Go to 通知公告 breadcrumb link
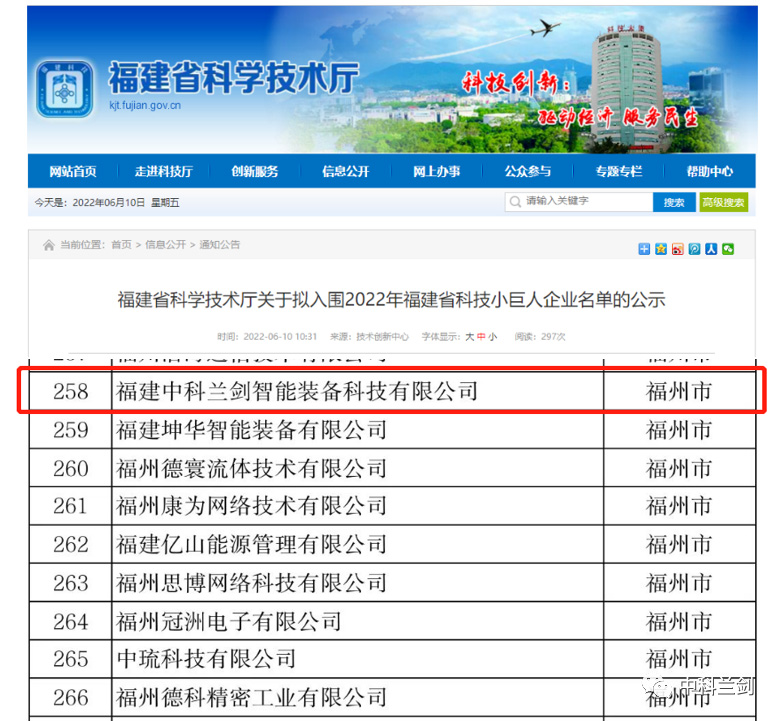The image size is (780, 721). (x=219, y=245)
